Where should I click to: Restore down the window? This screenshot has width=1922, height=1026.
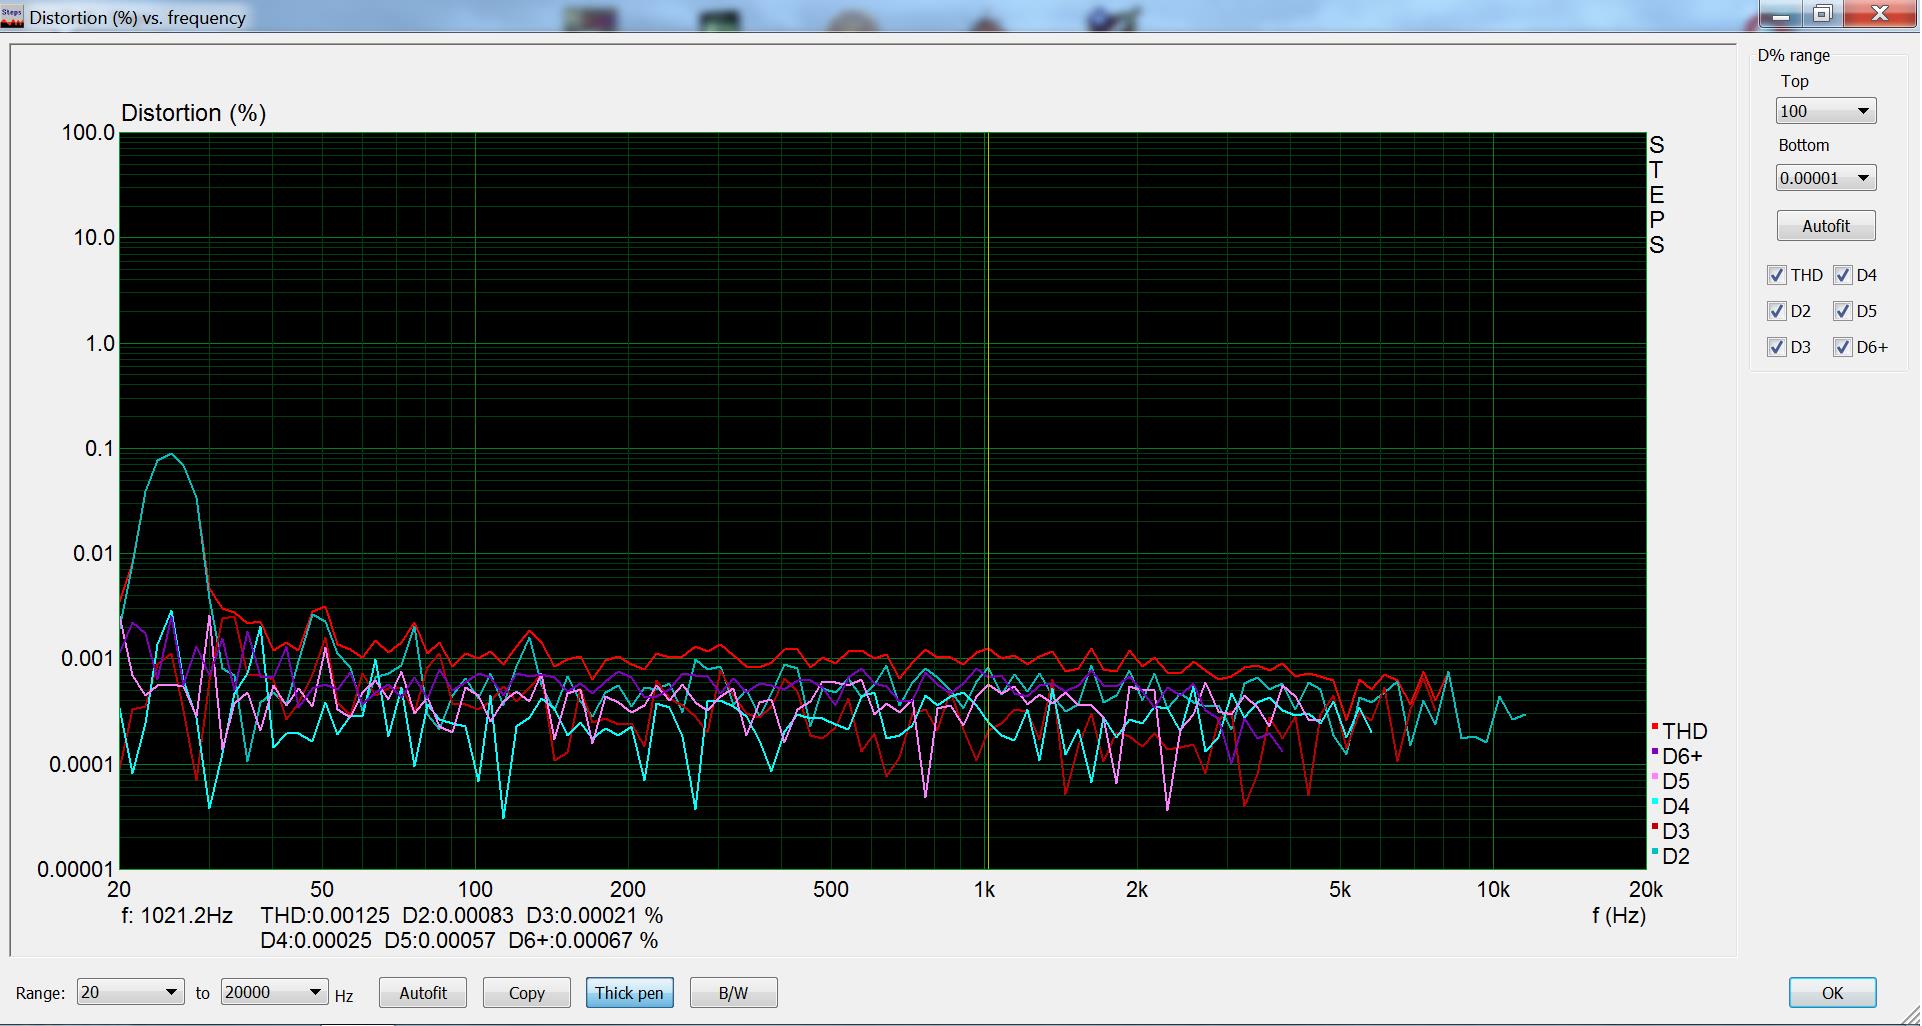point(1823,13)
